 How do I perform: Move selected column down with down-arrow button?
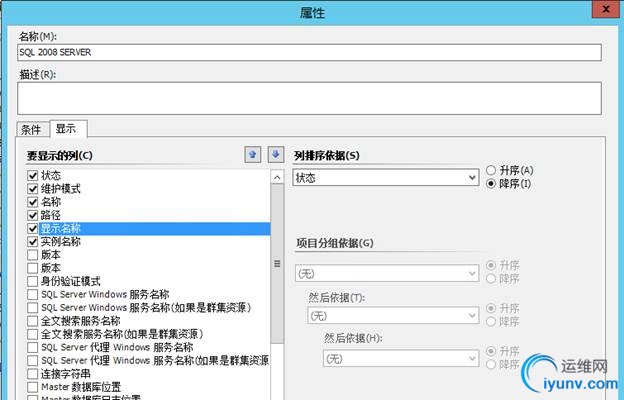pyautogui.click(x=276, y=155)
